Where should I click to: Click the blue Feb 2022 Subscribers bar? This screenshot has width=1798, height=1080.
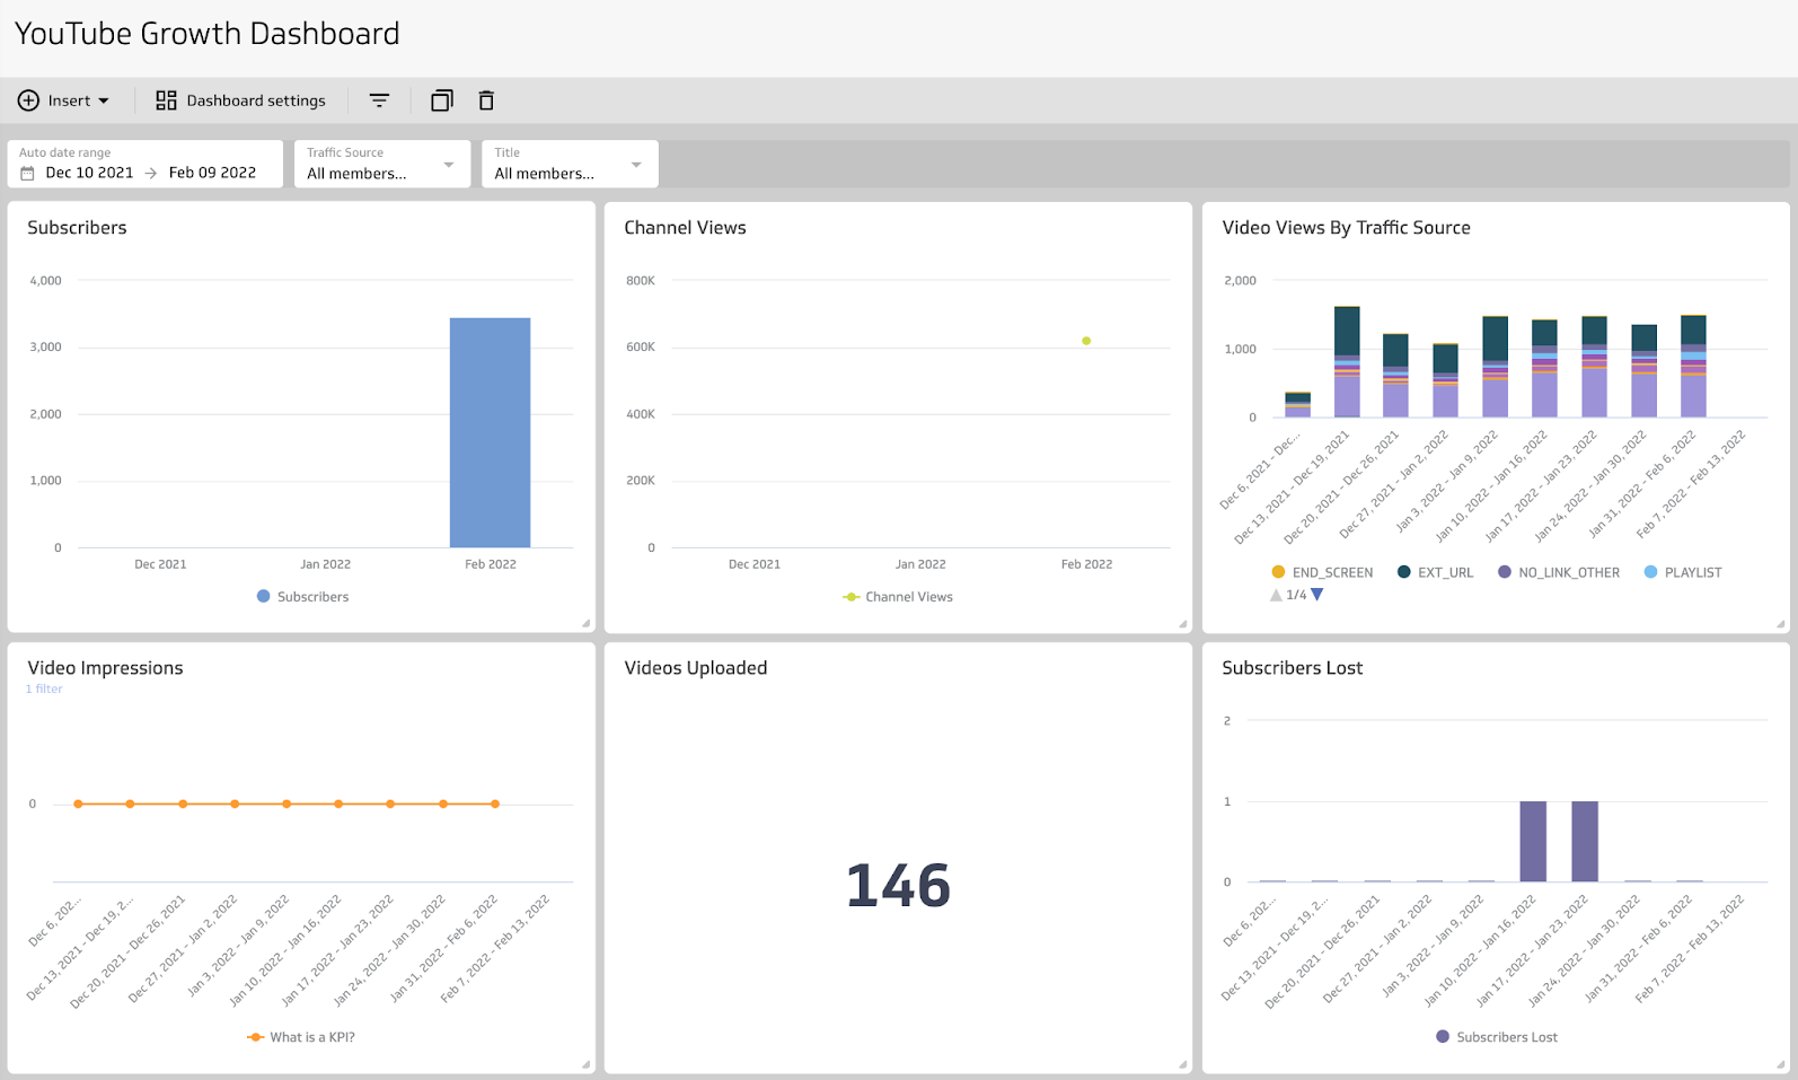point(489,432)
